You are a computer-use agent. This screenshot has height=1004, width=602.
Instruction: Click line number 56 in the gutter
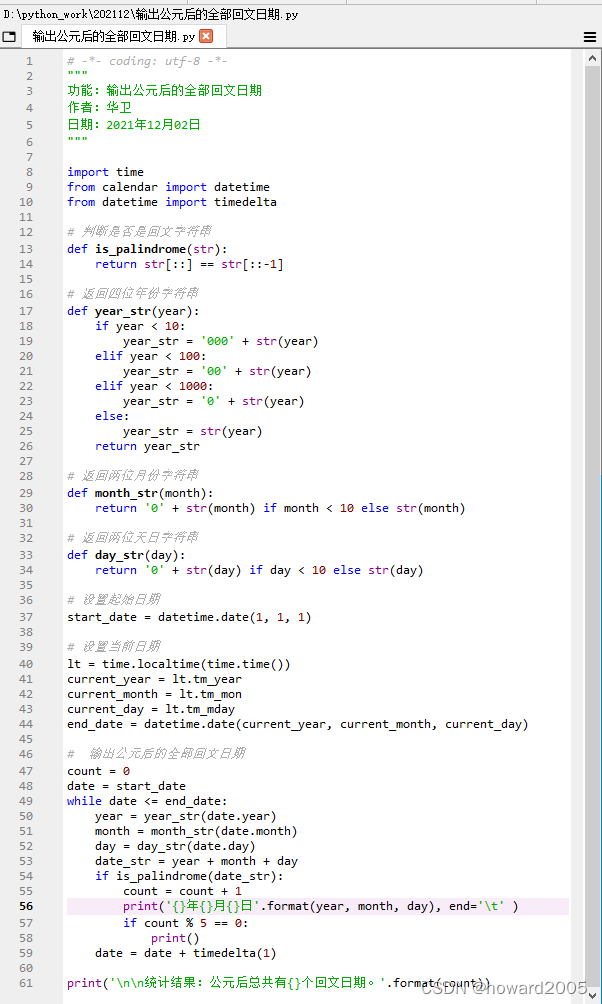pyautogui.click(x=26, y=906)
